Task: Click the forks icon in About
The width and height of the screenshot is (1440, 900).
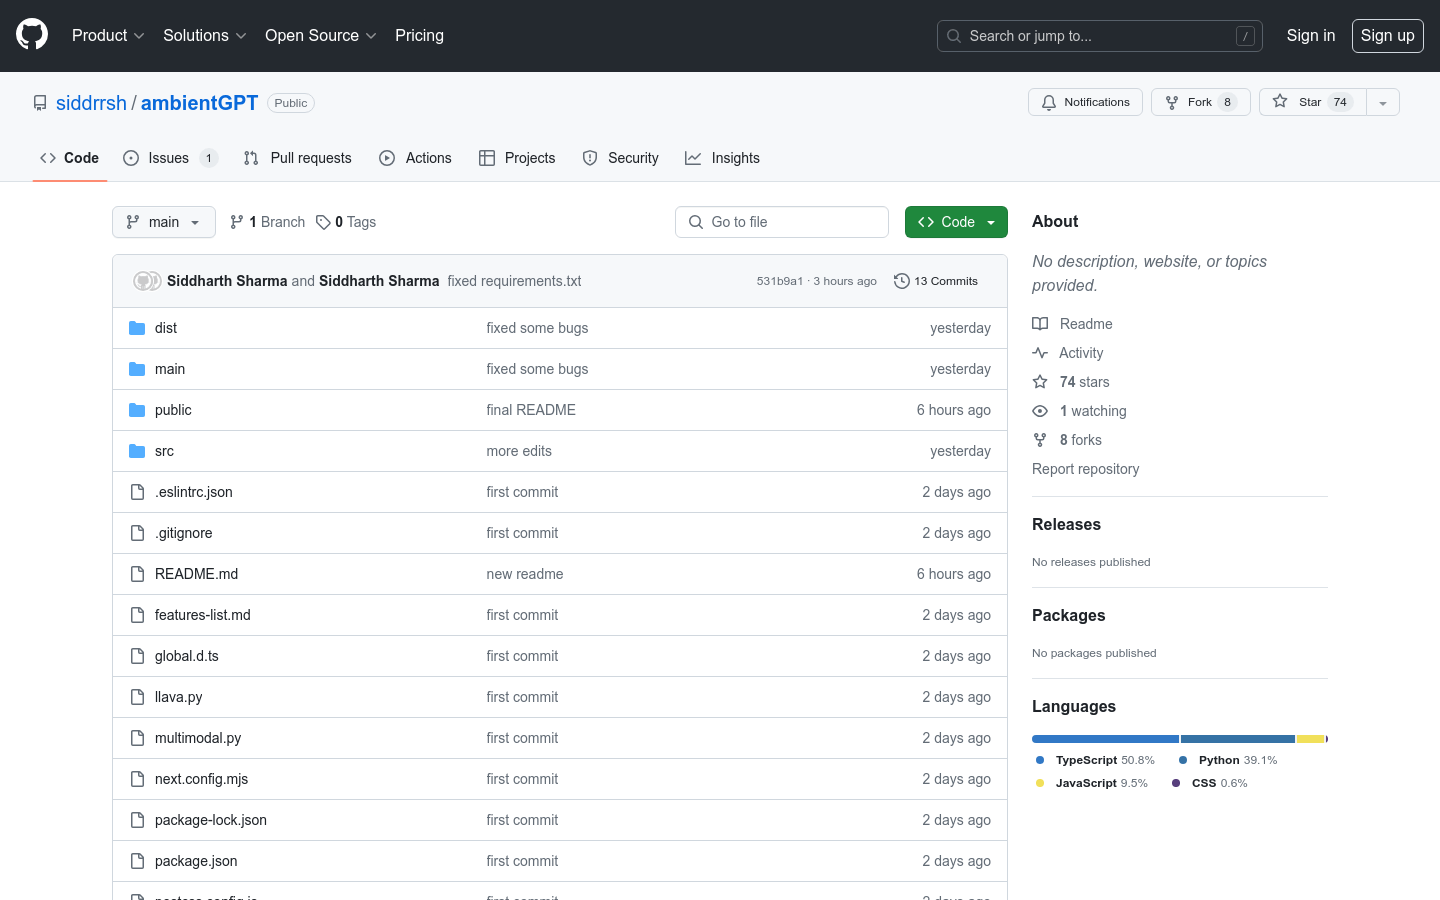Action: click(1040, 440)
